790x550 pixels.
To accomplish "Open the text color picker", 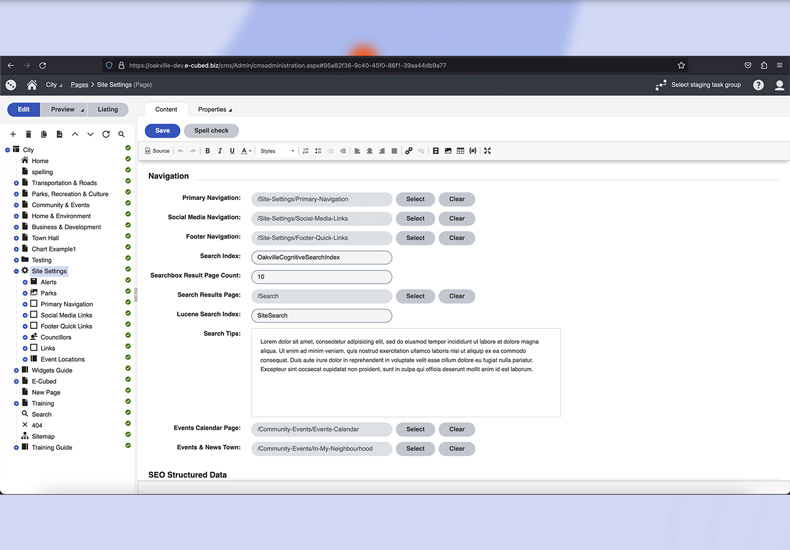I will [x=246, y=151].
